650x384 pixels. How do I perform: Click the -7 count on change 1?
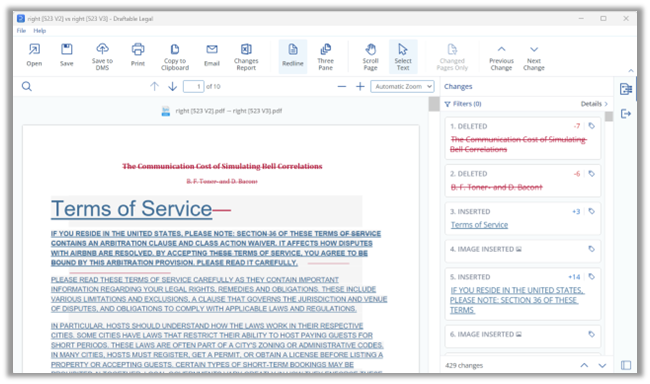coord(577,126)
